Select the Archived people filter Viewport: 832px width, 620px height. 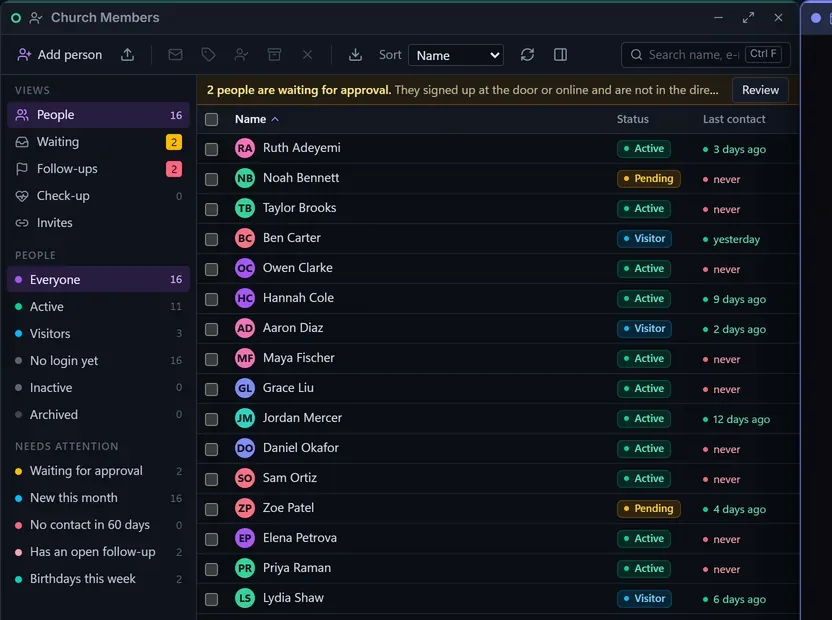pos(99,415)
